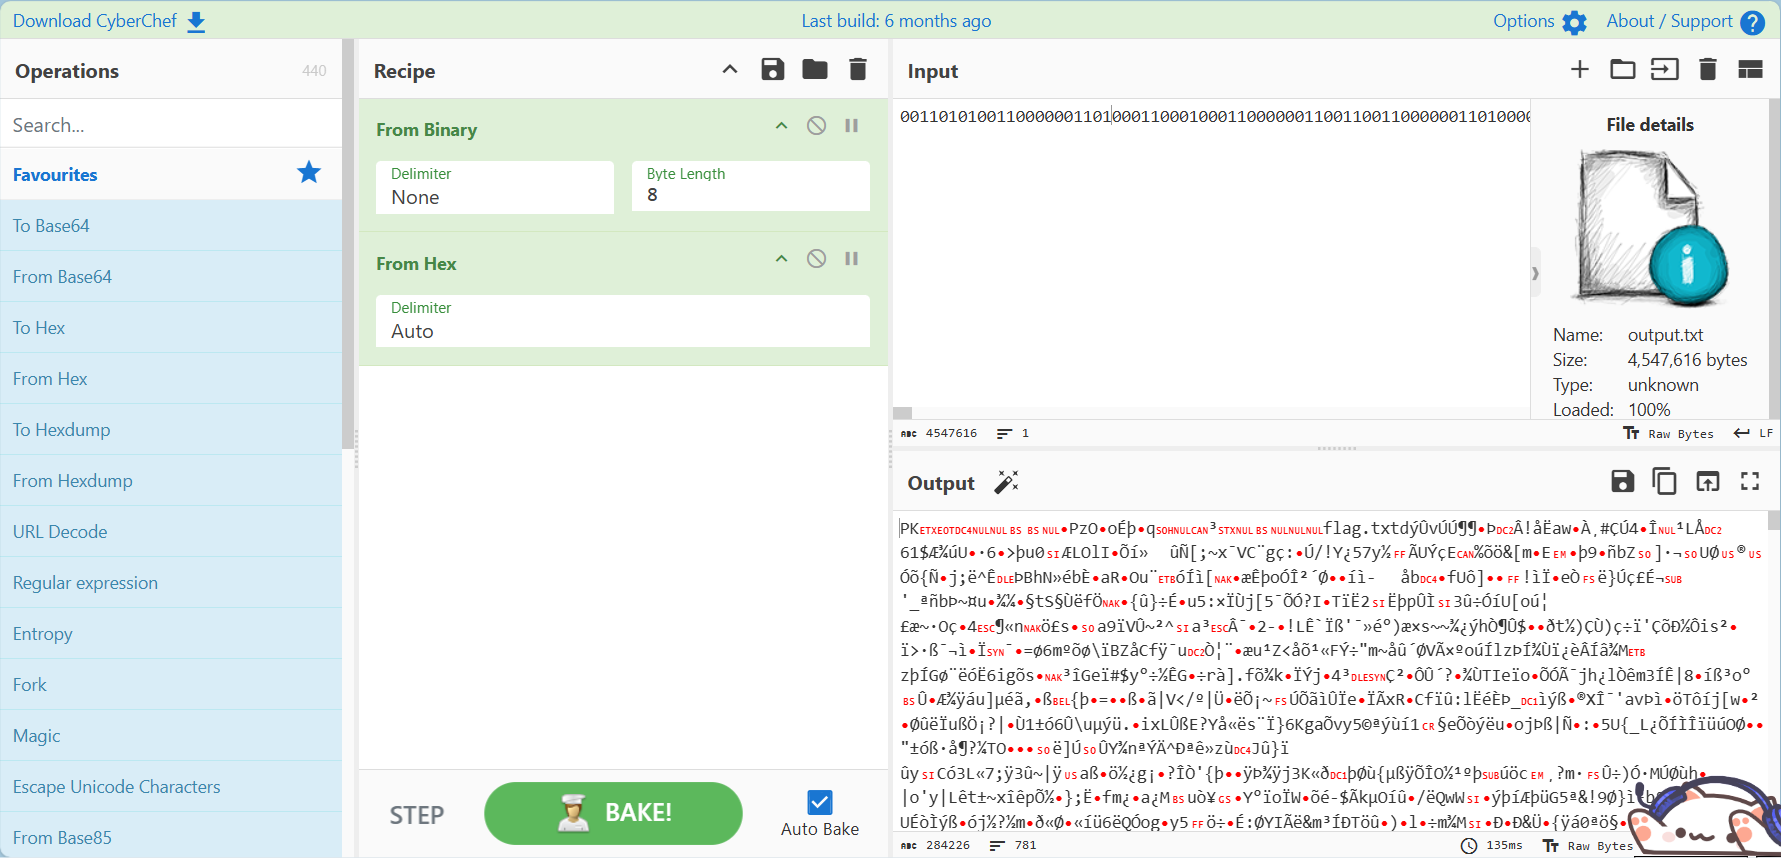
Task: Click the Last build: 6 months ago text
Action: pos(896,21)
